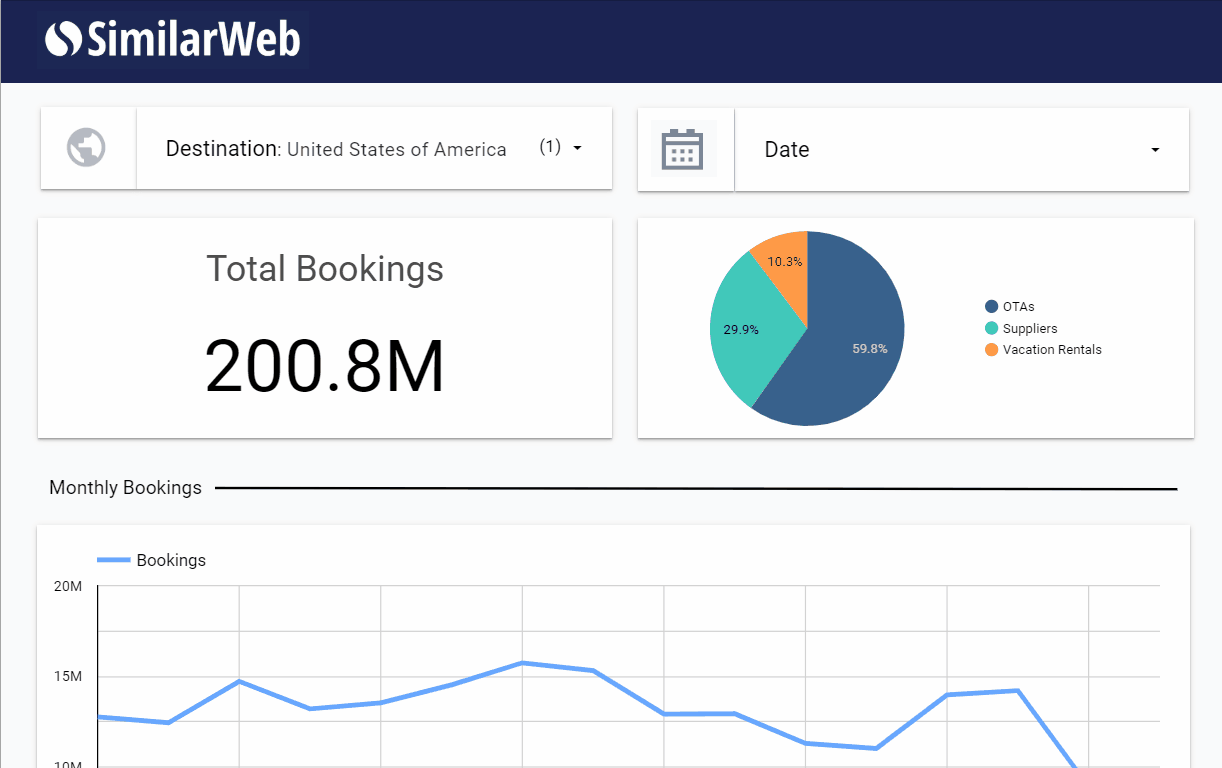
Task: Select the Suppliers legend marker dot
Action: coord(992,328)
